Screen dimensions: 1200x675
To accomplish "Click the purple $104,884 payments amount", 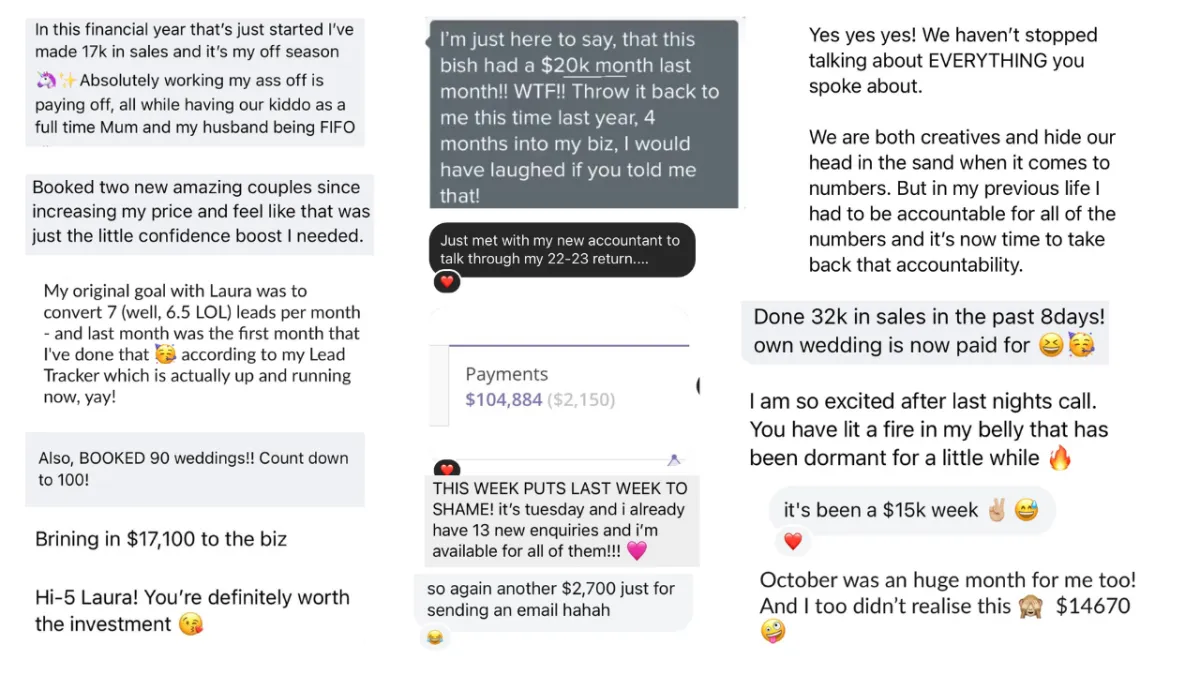I will (504, 400).
